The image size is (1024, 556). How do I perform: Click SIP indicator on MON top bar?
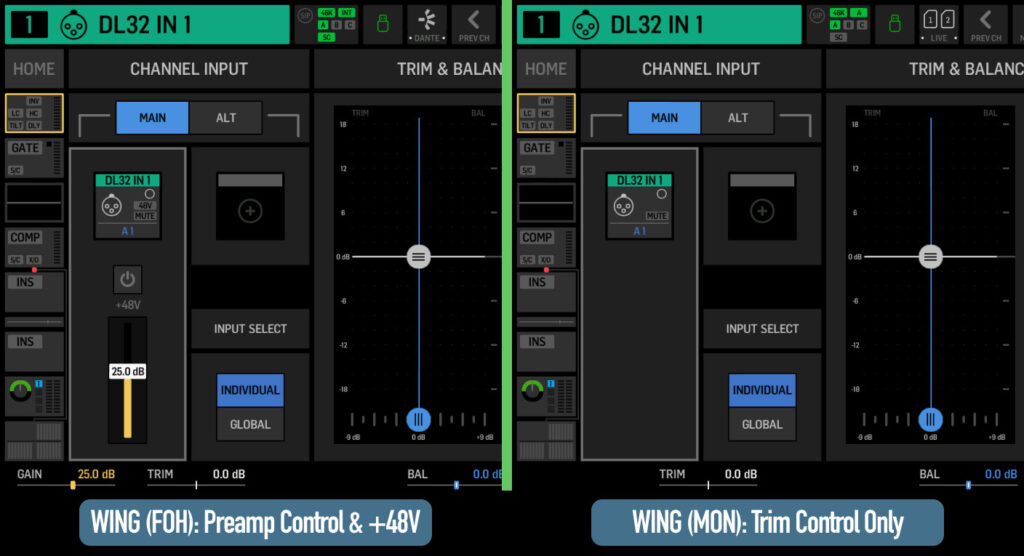817,17
